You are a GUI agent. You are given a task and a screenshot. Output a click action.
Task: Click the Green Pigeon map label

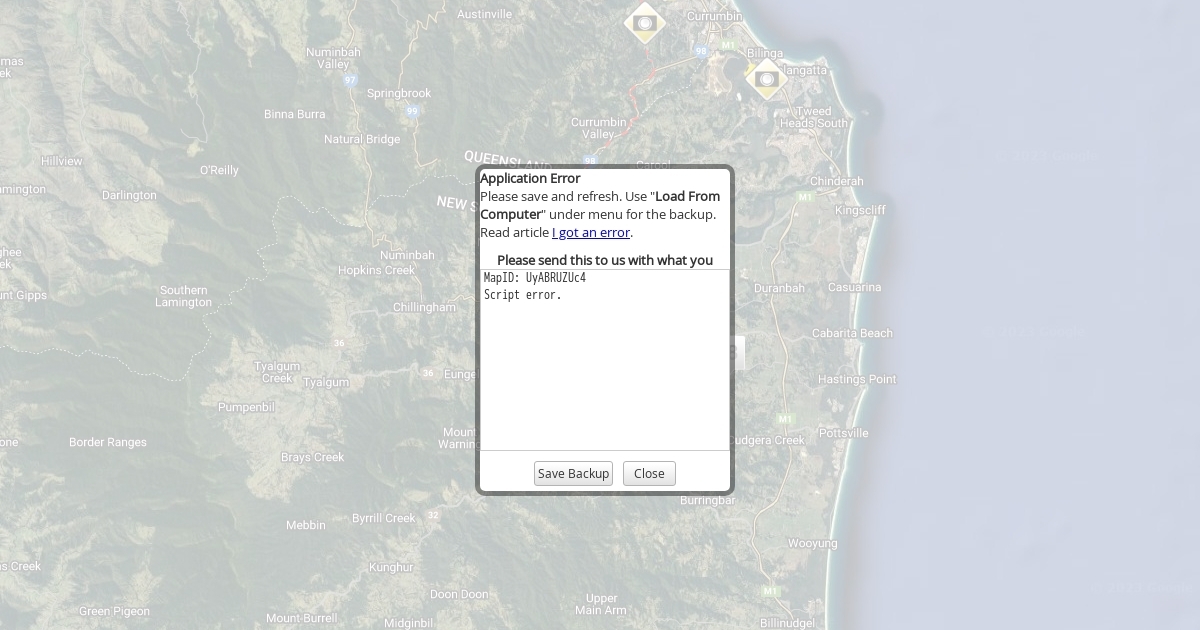(114, 611)
